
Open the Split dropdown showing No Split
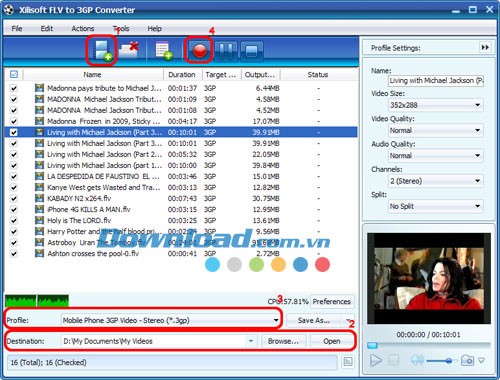coord(436,206)
